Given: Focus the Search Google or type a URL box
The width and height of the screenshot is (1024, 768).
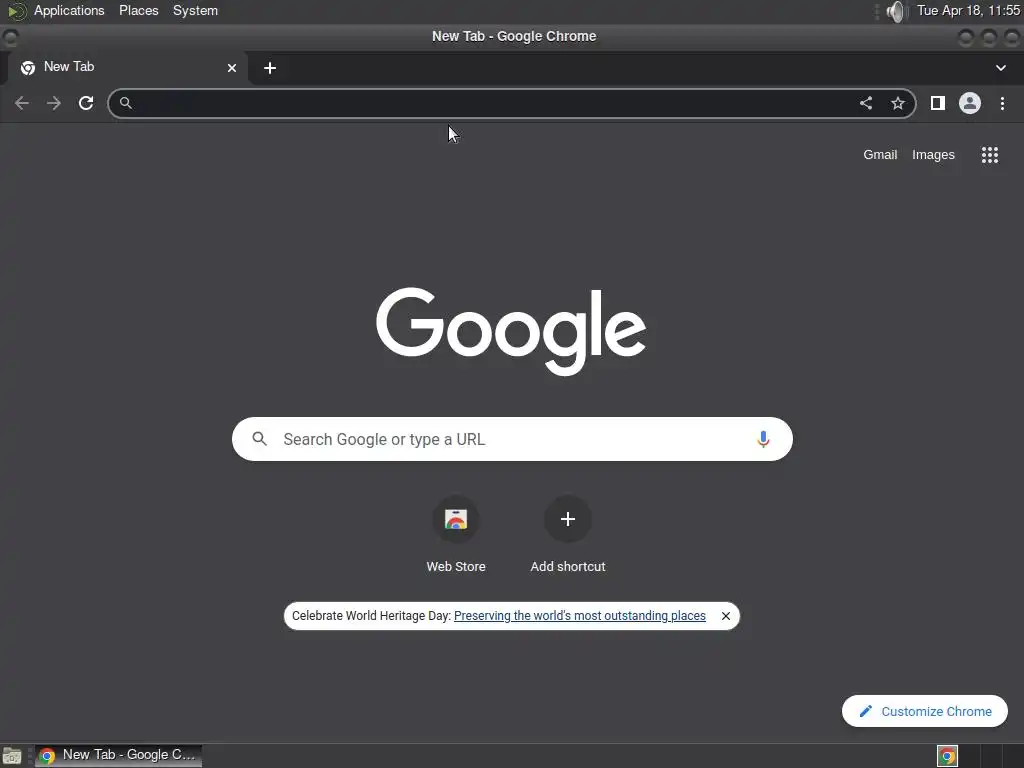Looking at the screenshot, I should coord(512,439).
